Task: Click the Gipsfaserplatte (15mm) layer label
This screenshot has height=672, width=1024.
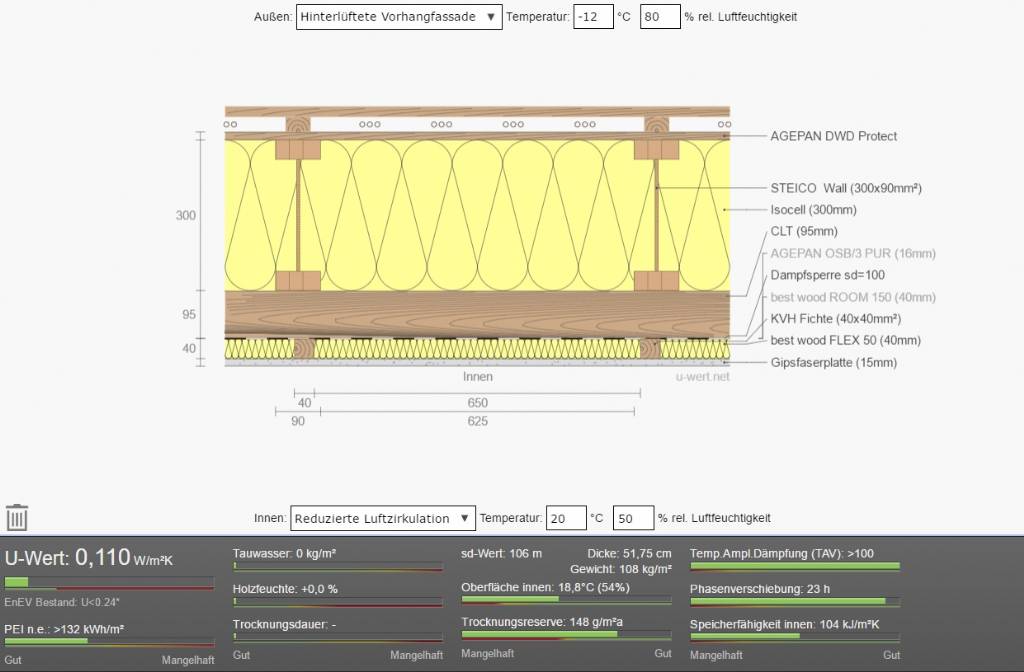Action: (x=833, y=362)
